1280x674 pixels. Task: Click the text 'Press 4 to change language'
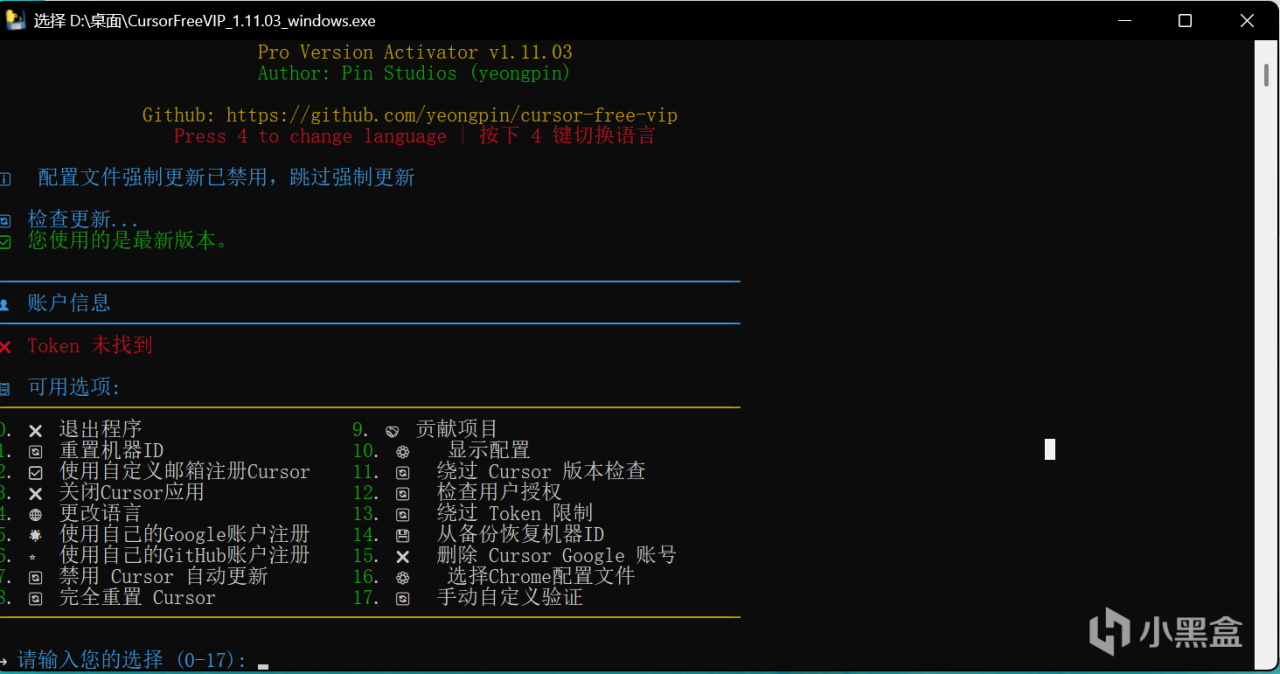tap(310, 136)
